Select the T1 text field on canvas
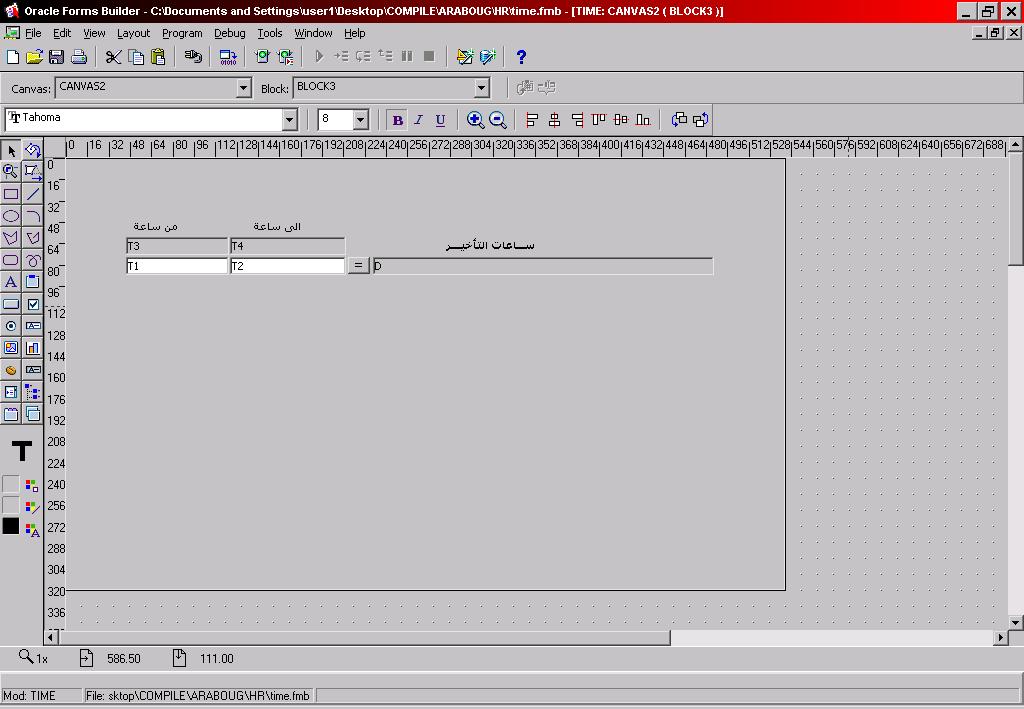The height and width of the screenshot is (709, 1024). point(177,266)
